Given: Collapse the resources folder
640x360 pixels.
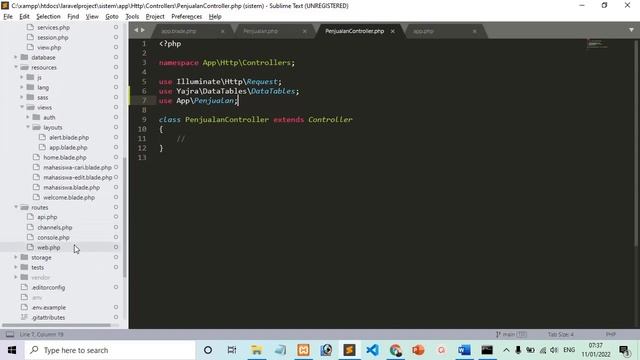Looking at the screenshot, I should tap(16, 67).
